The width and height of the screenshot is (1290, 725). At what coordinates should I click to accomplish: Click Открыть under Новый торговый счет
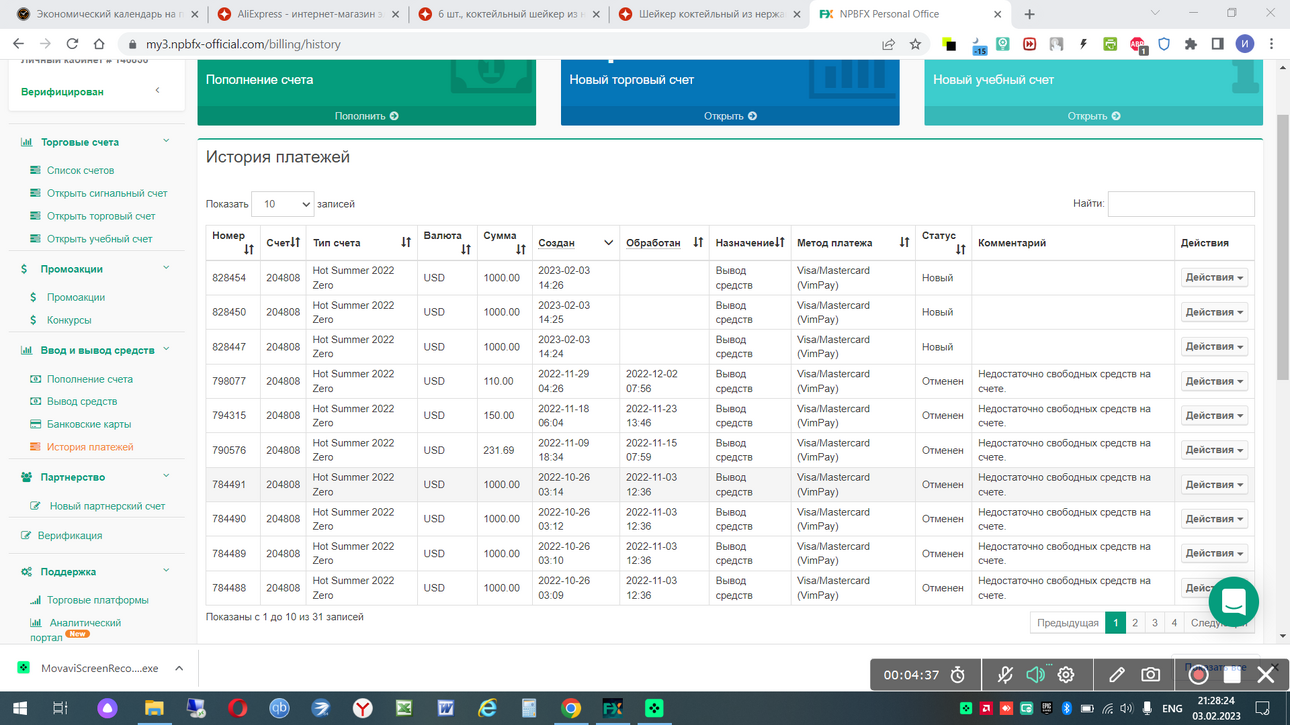pos(730,116)
